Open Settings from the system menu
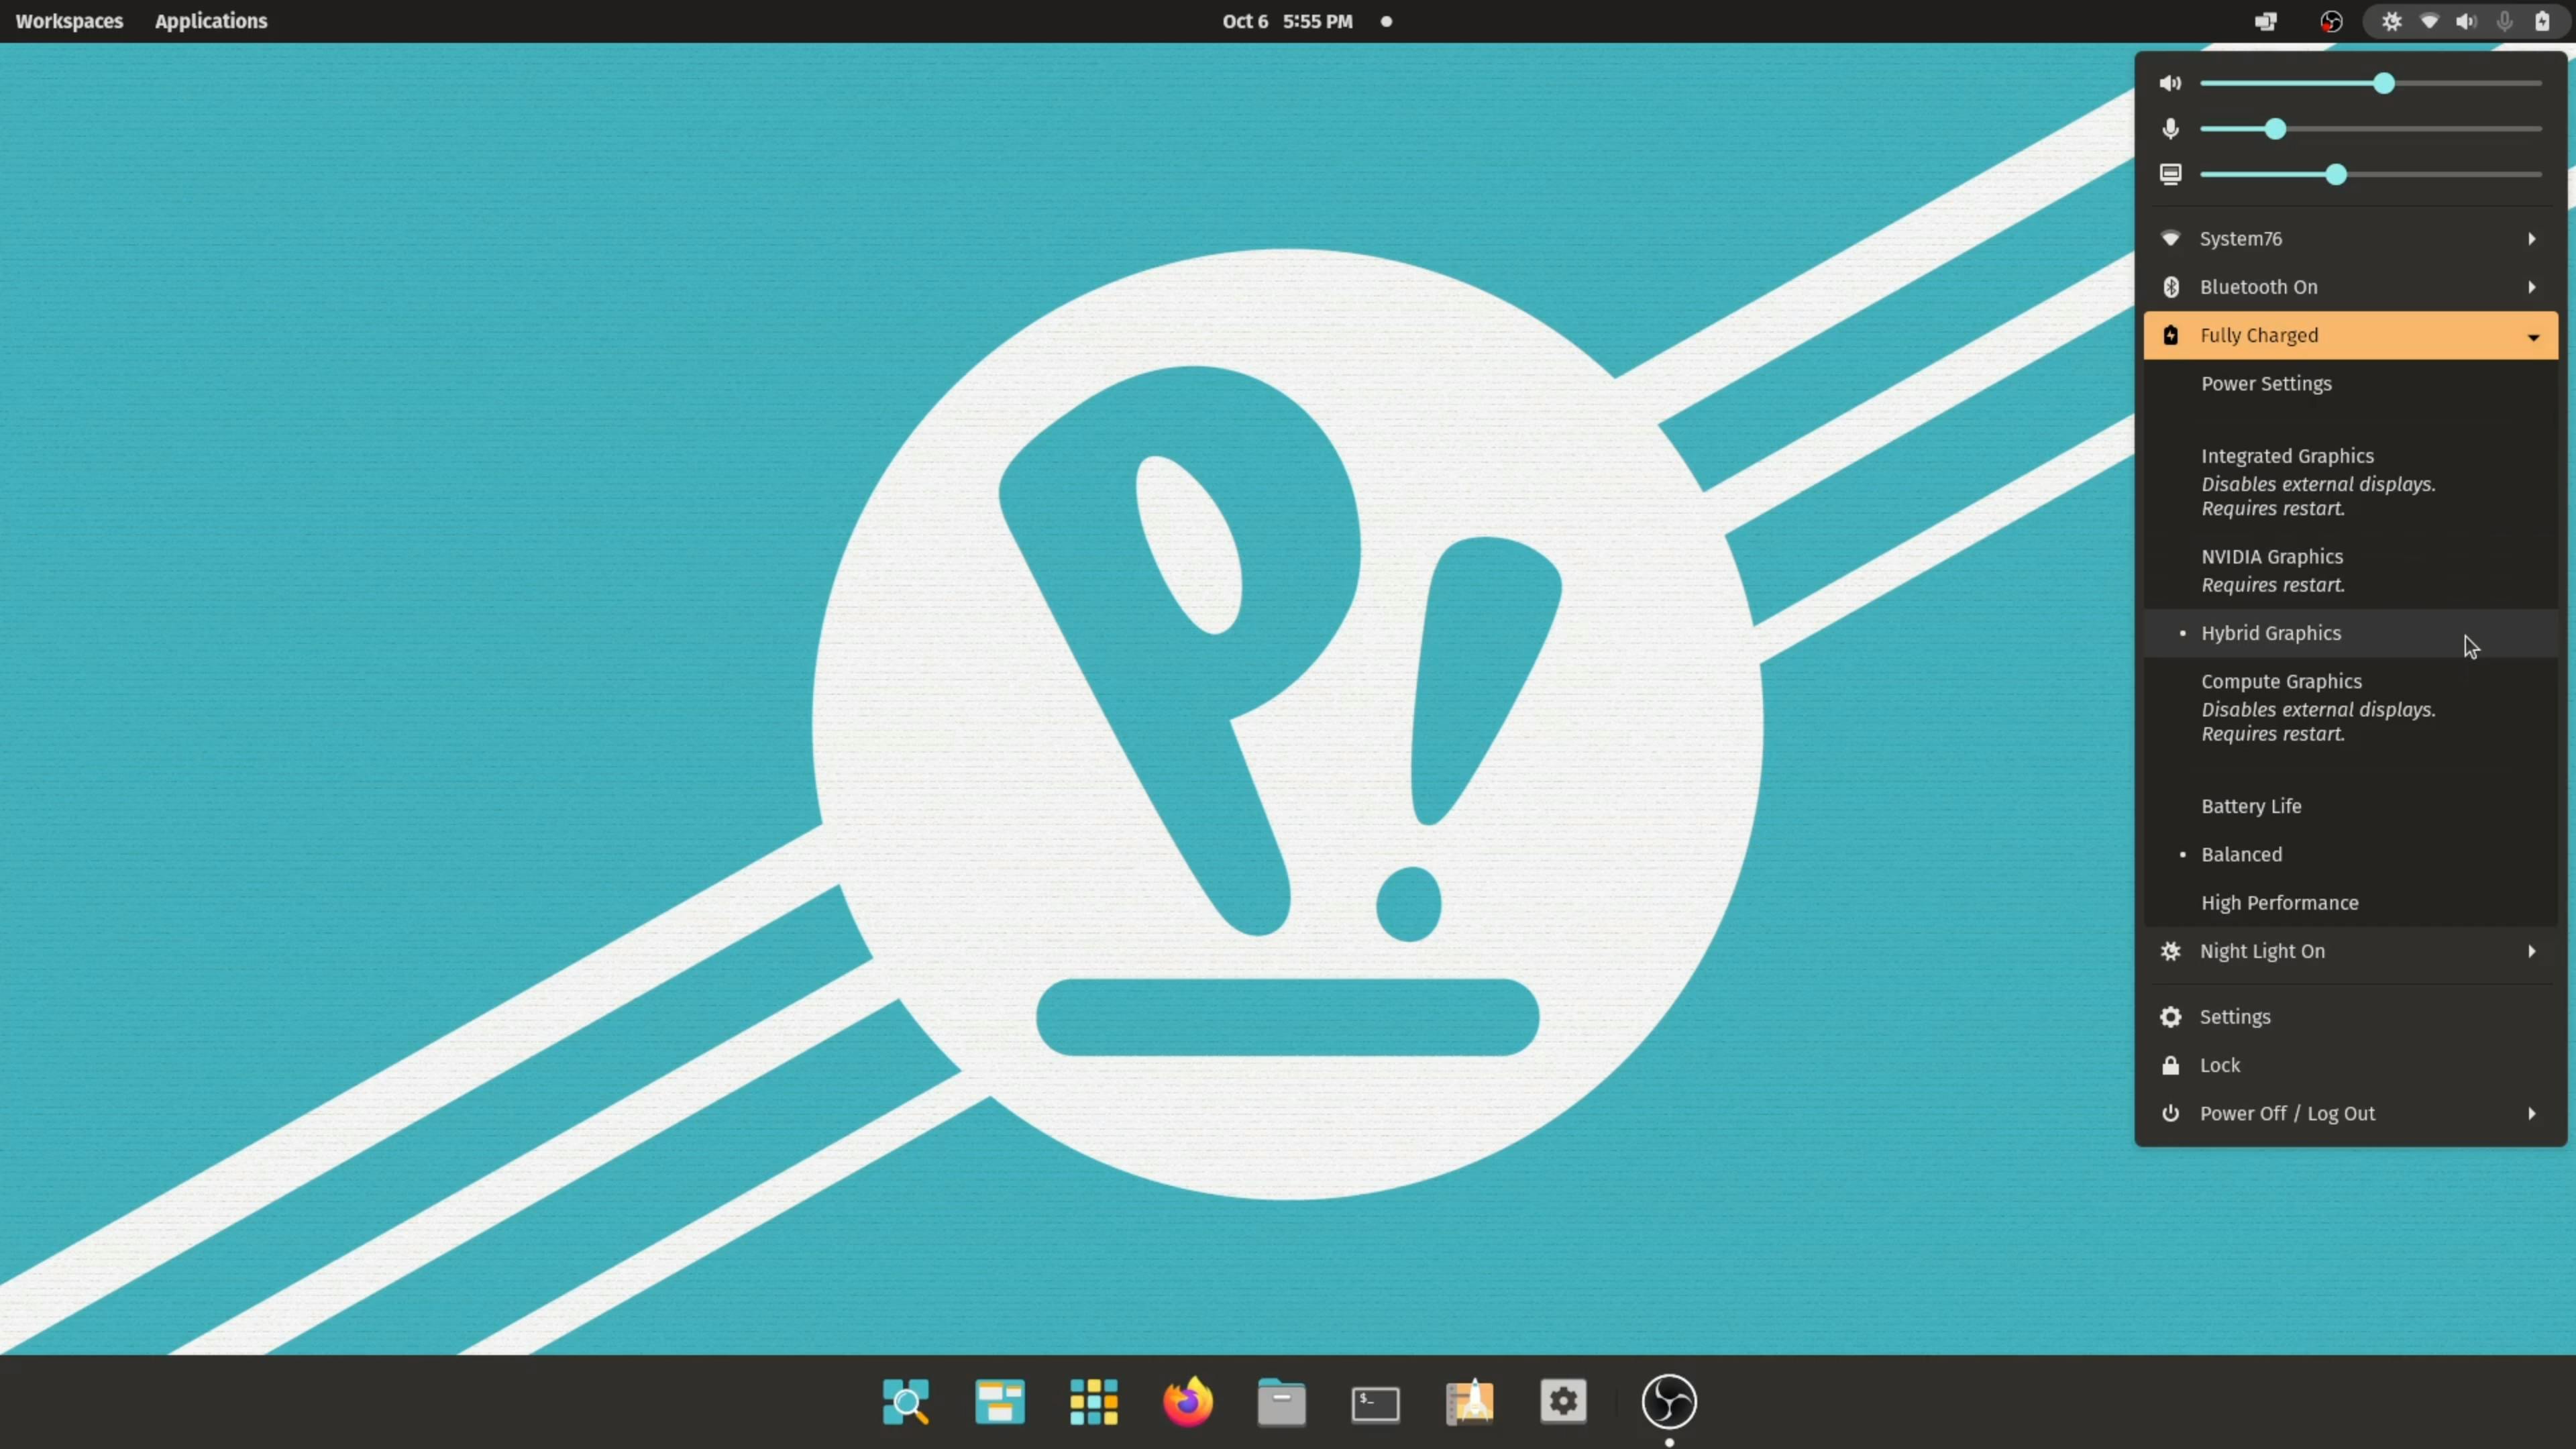2576x1449 pixels. pyautogui.click(x=2351, y=1016)
